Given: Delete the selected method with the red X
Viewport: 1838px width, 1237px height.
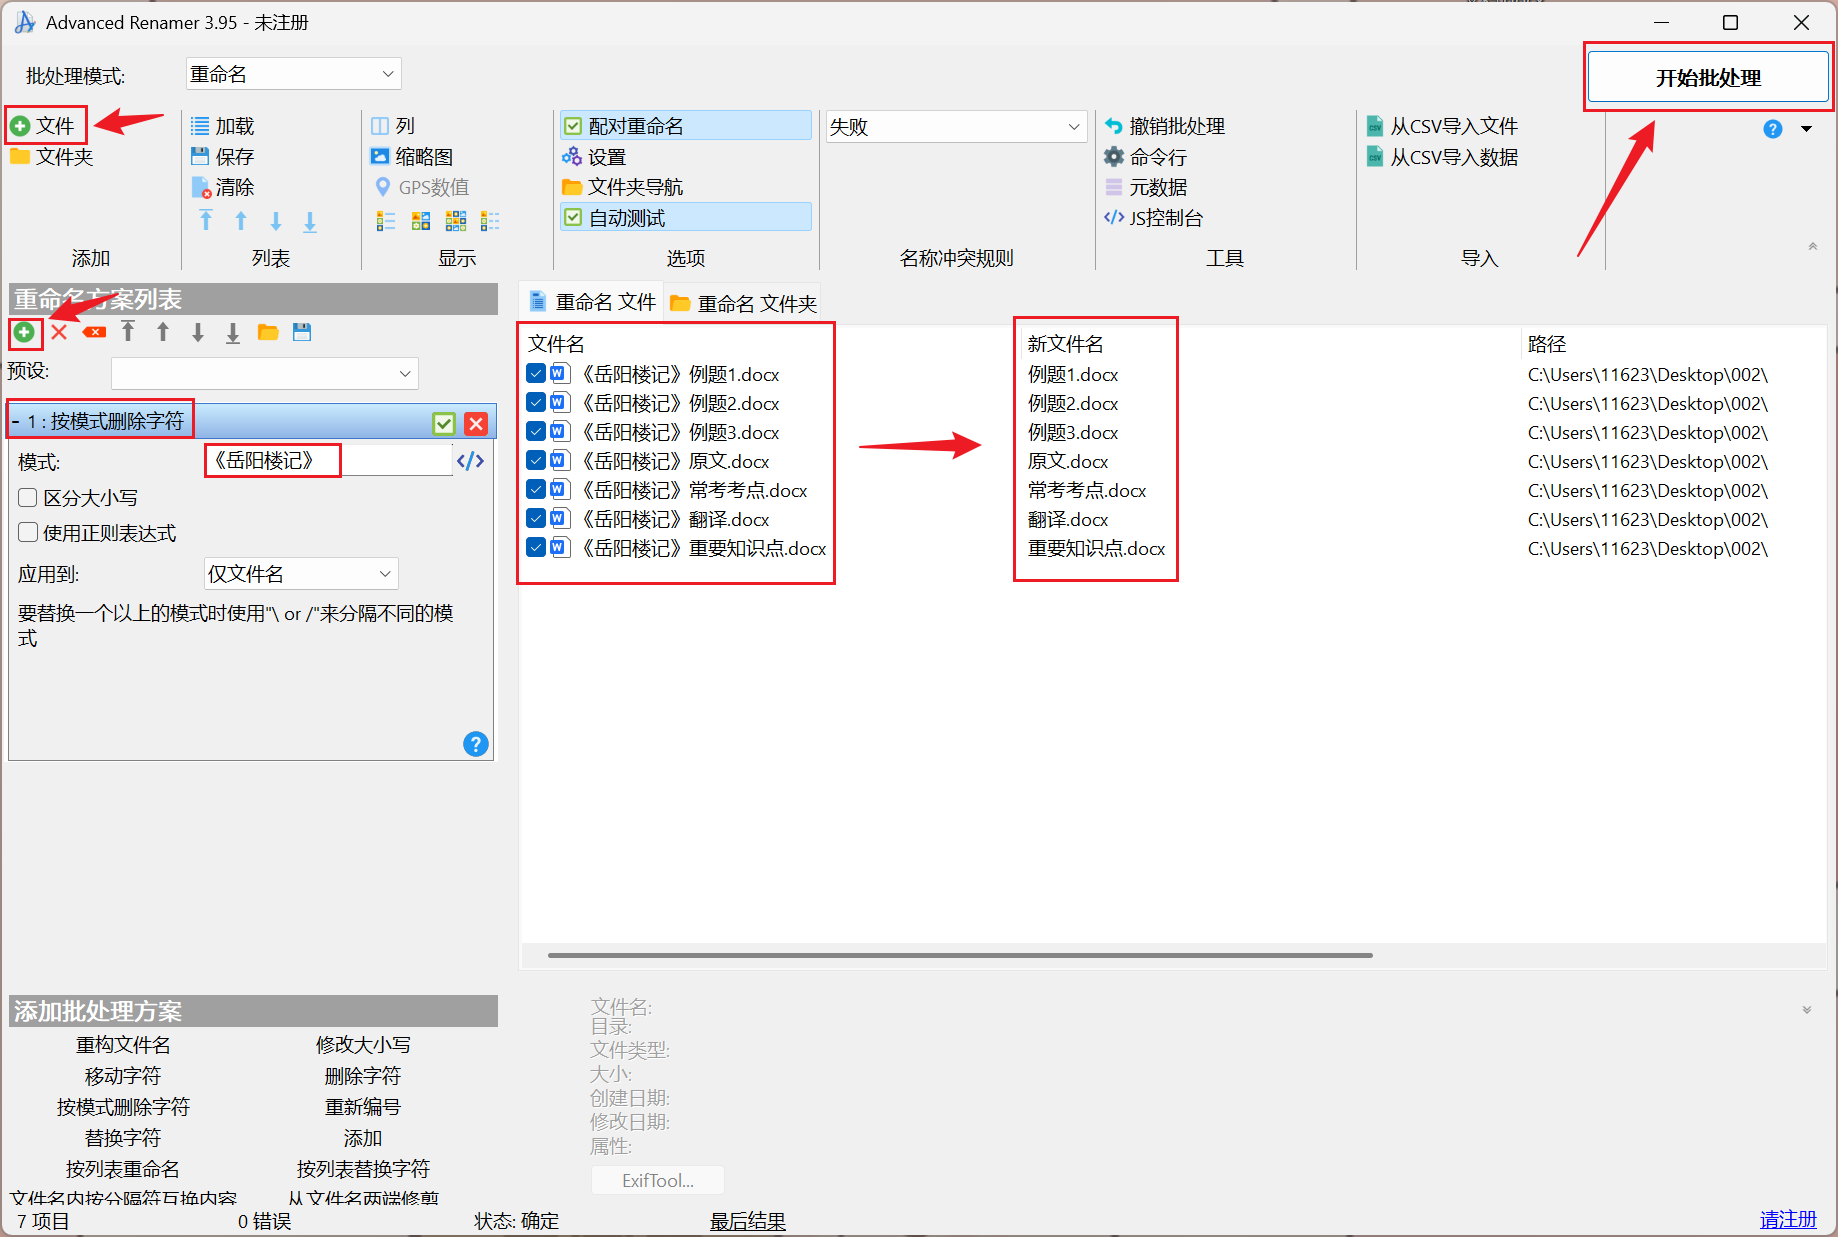Looking at the screenshot, I should pos(59,332).
